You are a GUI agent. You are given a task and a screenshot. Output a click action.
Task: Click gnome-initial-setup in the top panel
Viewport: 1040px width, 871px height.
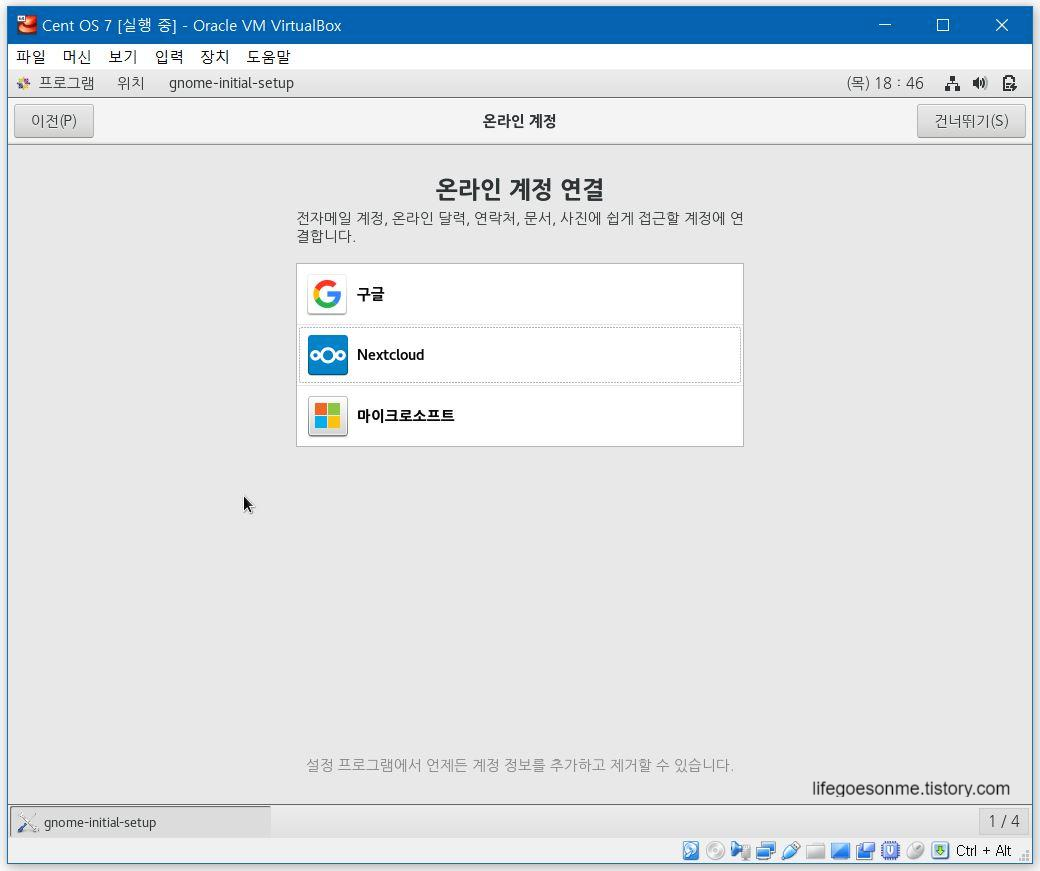(x=231, y=83)
